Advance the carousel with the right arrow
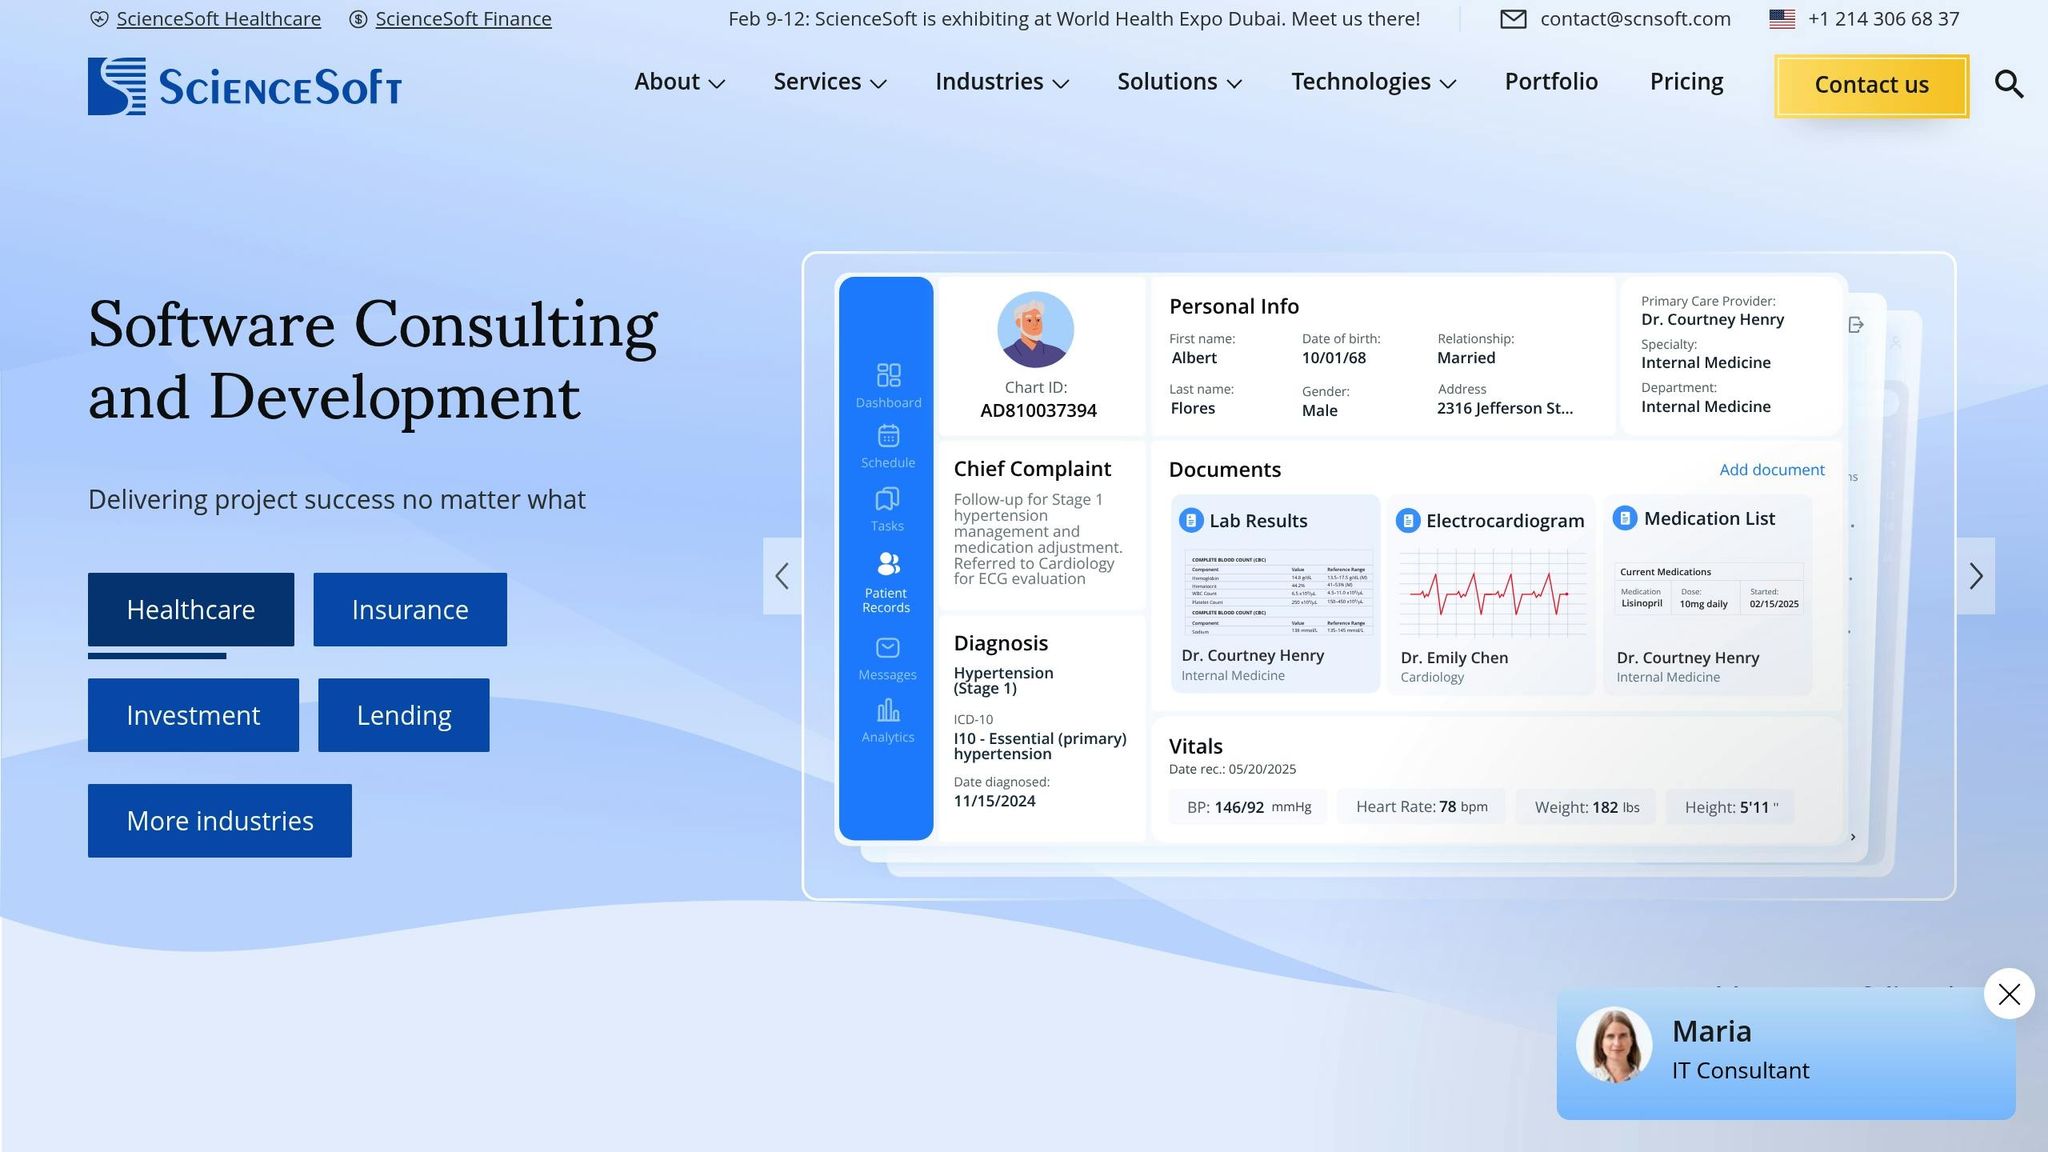The image size is (2048, 1152). pos(1976,576)
